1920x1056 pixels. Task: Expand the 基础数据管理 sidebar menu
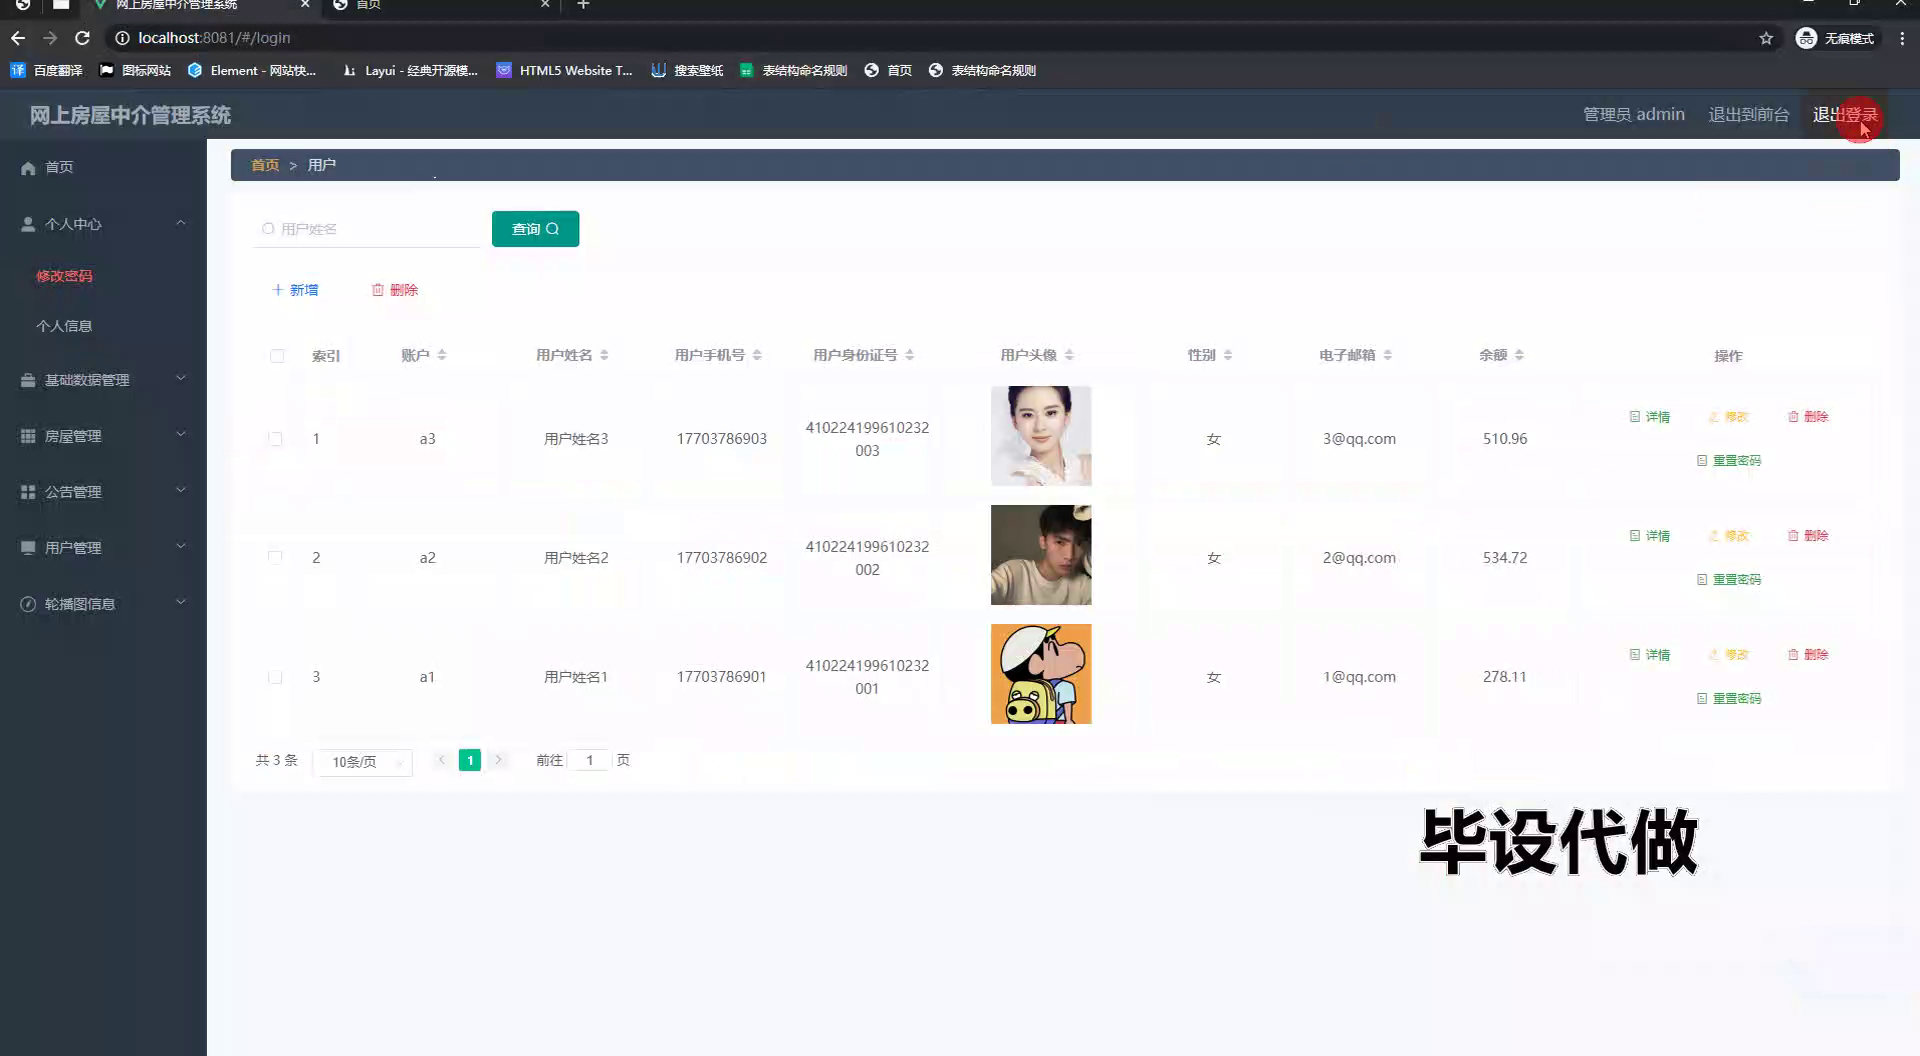click(x=103, y=379)
